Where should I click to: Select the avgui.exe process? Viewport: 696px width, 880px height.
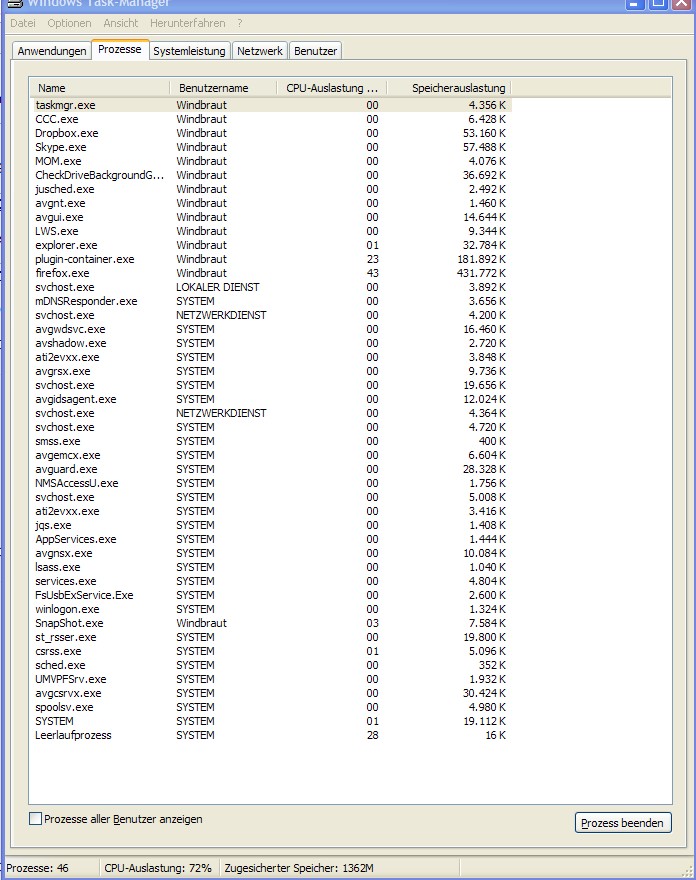(x=271, y=217)
